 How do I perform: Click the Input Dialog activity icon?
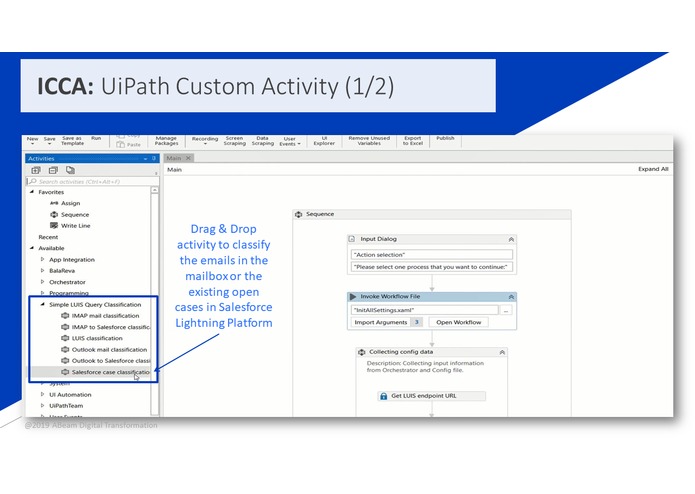coord(352,239)
